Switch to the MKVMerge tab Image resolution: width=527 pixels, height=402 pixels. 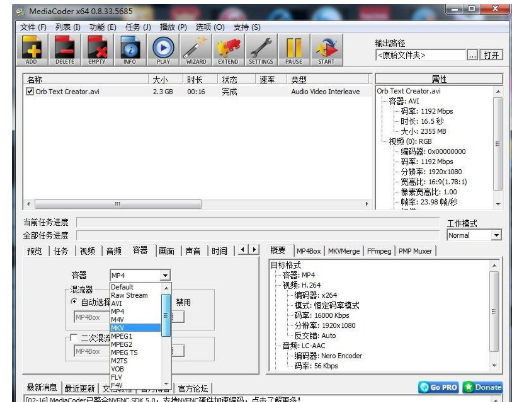pos(344,251)
